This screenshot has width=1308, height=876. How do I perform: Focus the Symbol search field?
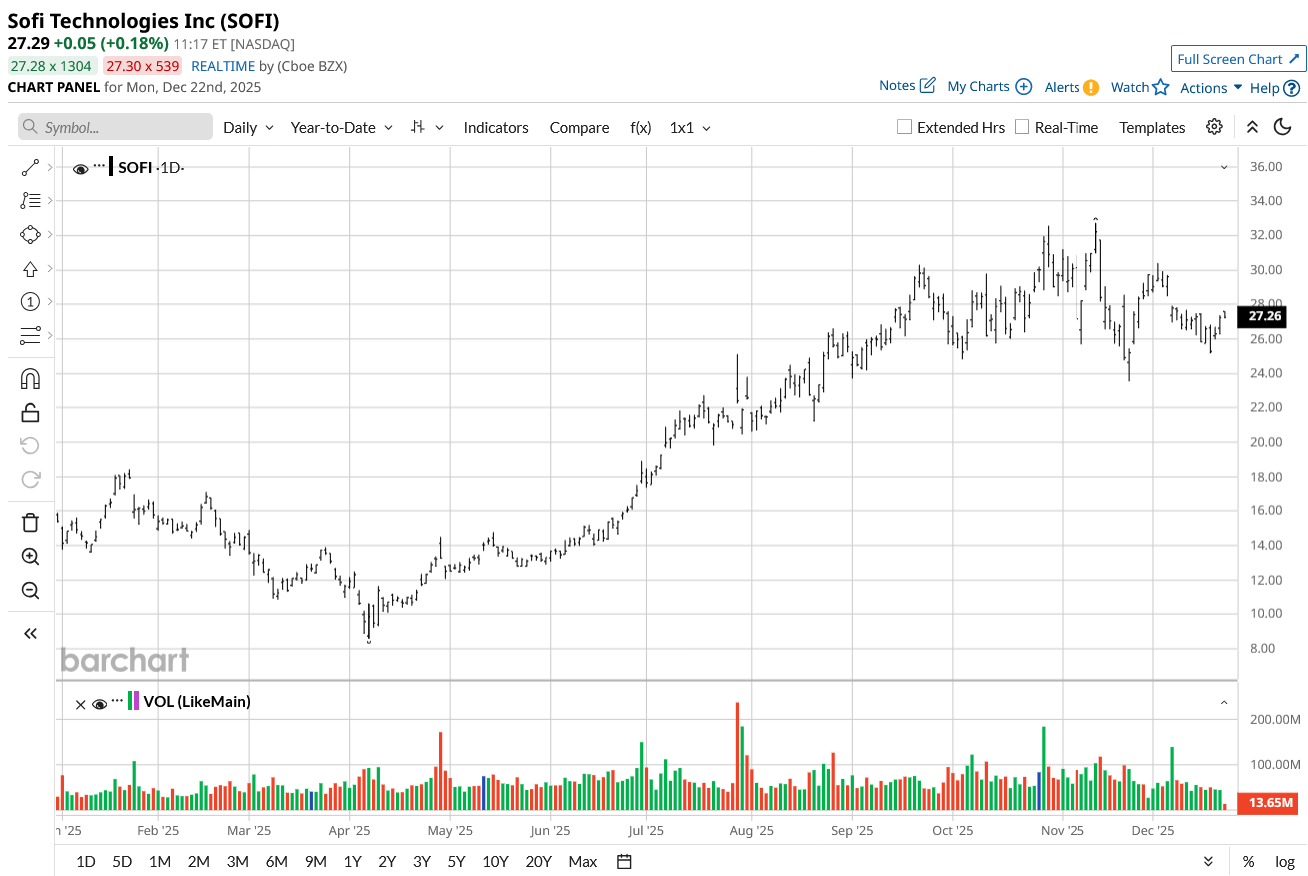[115, 127]
